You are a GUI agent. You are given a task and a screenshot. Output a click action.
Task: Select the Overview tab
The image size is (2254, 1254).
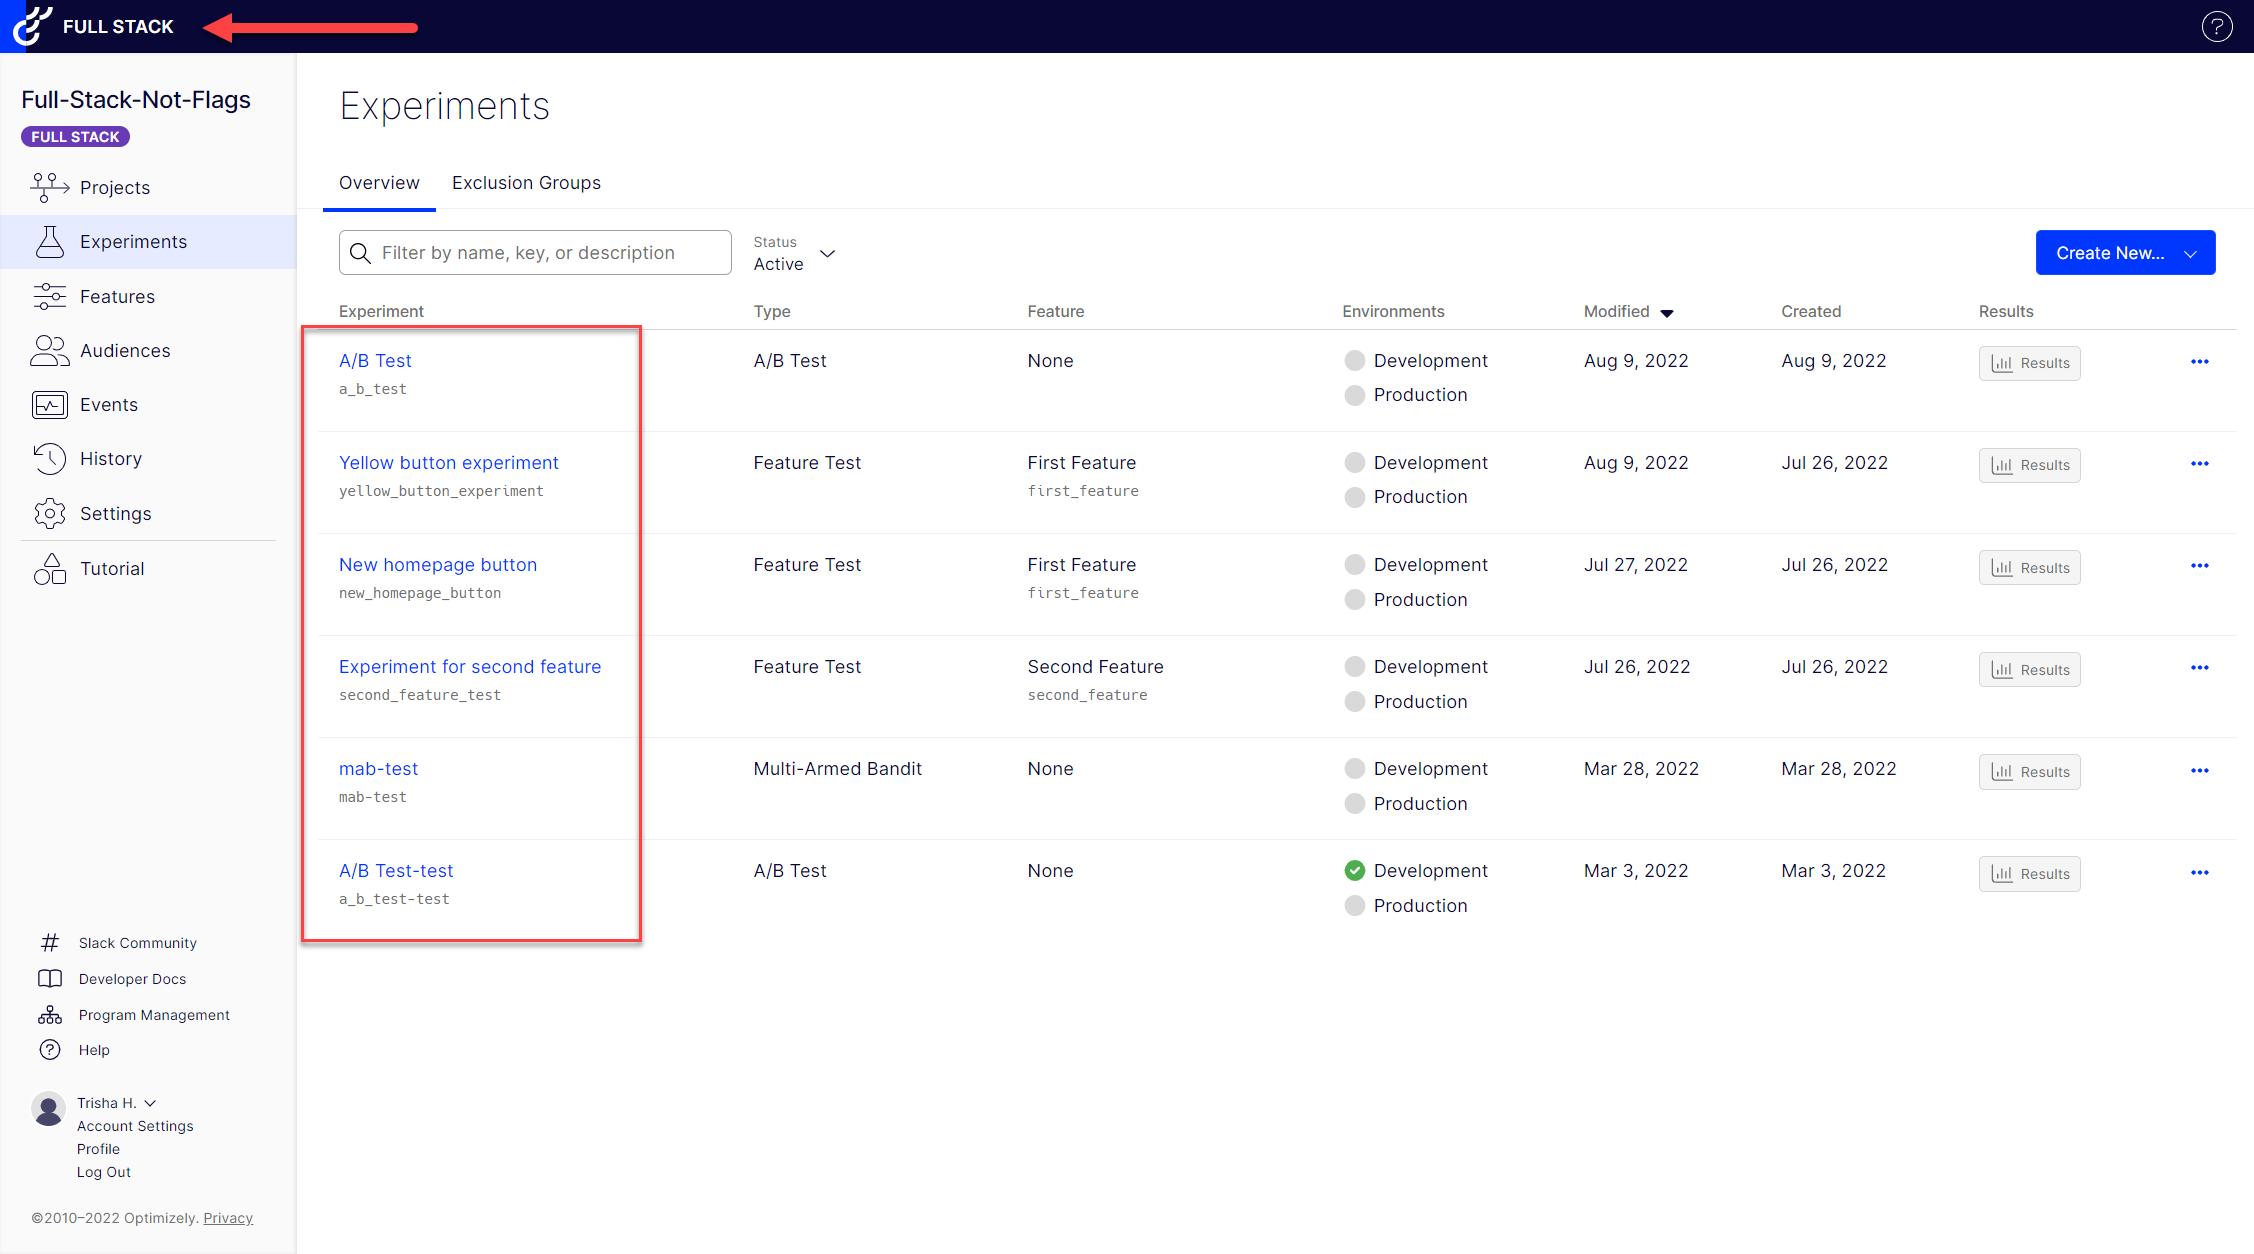click(379, 183)
